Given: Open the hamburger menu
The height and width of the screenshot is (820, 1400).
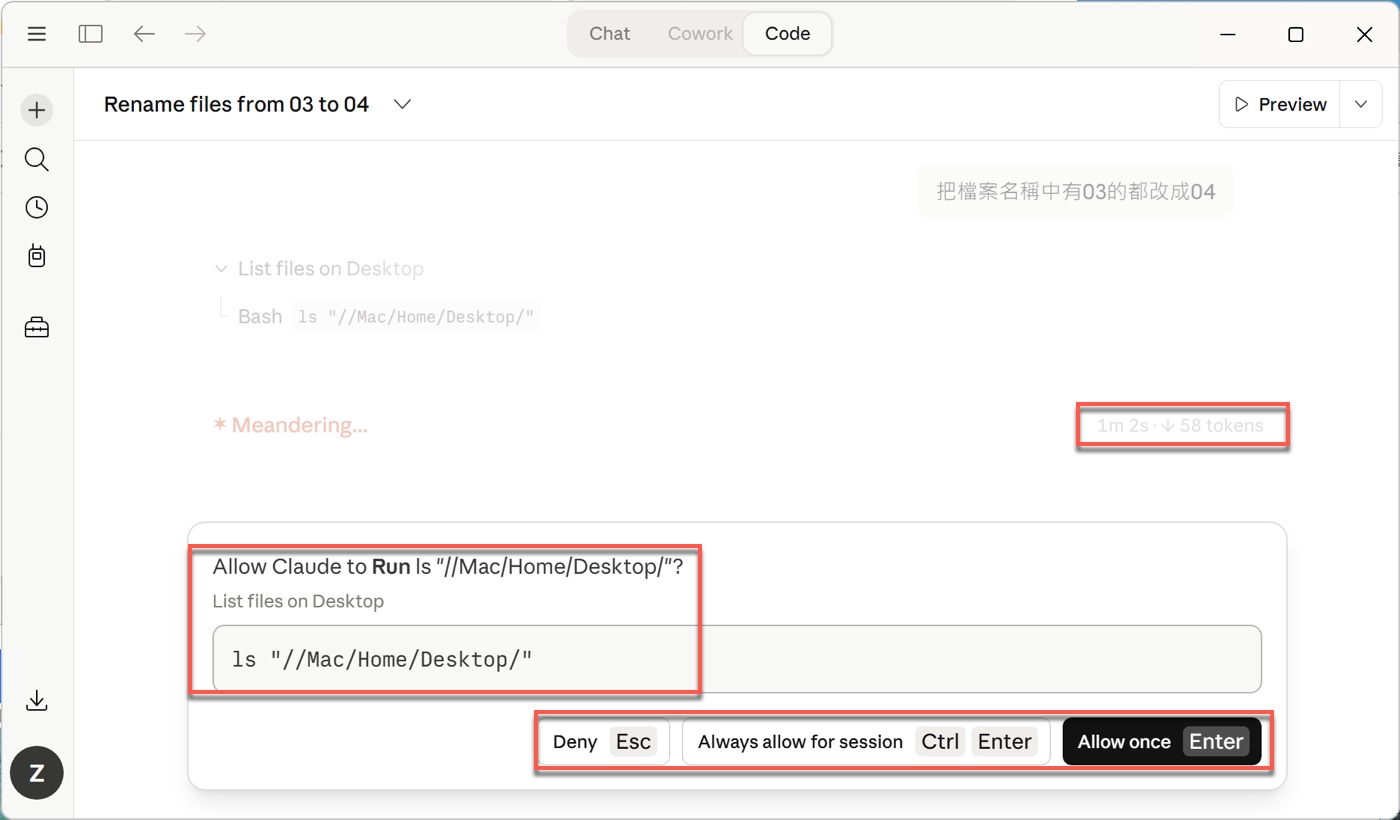Looking at the screenshot, I should pyautogui.click(x=37, y=34).
